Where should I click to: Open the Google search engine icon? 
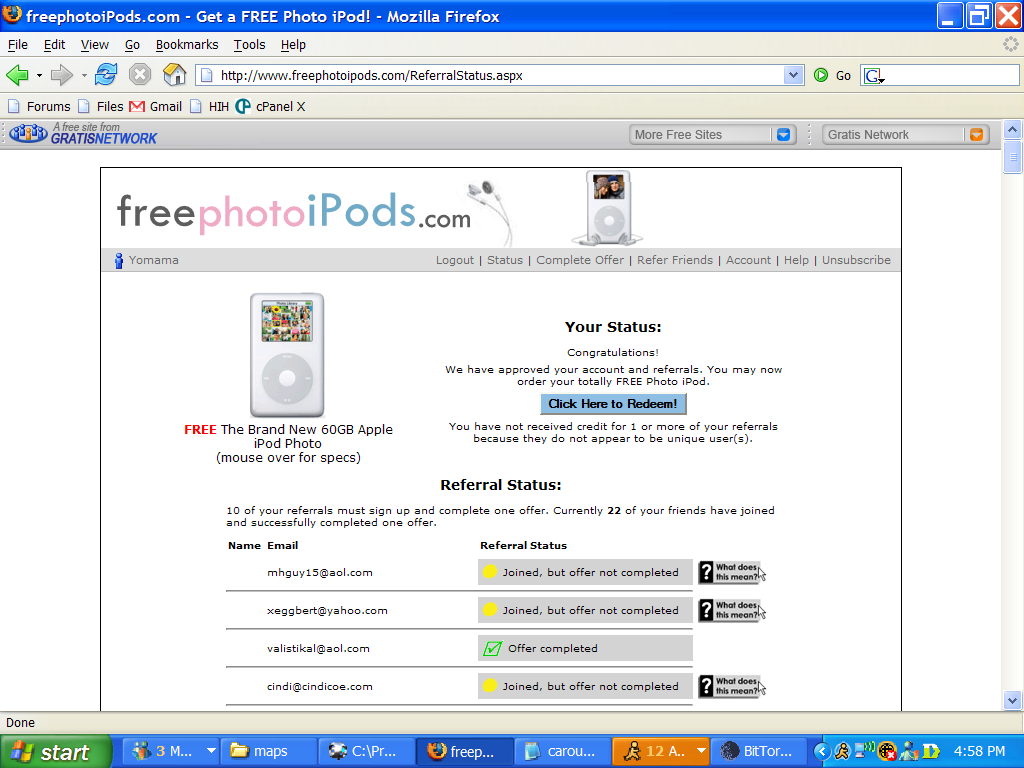(x=874, y=76)
